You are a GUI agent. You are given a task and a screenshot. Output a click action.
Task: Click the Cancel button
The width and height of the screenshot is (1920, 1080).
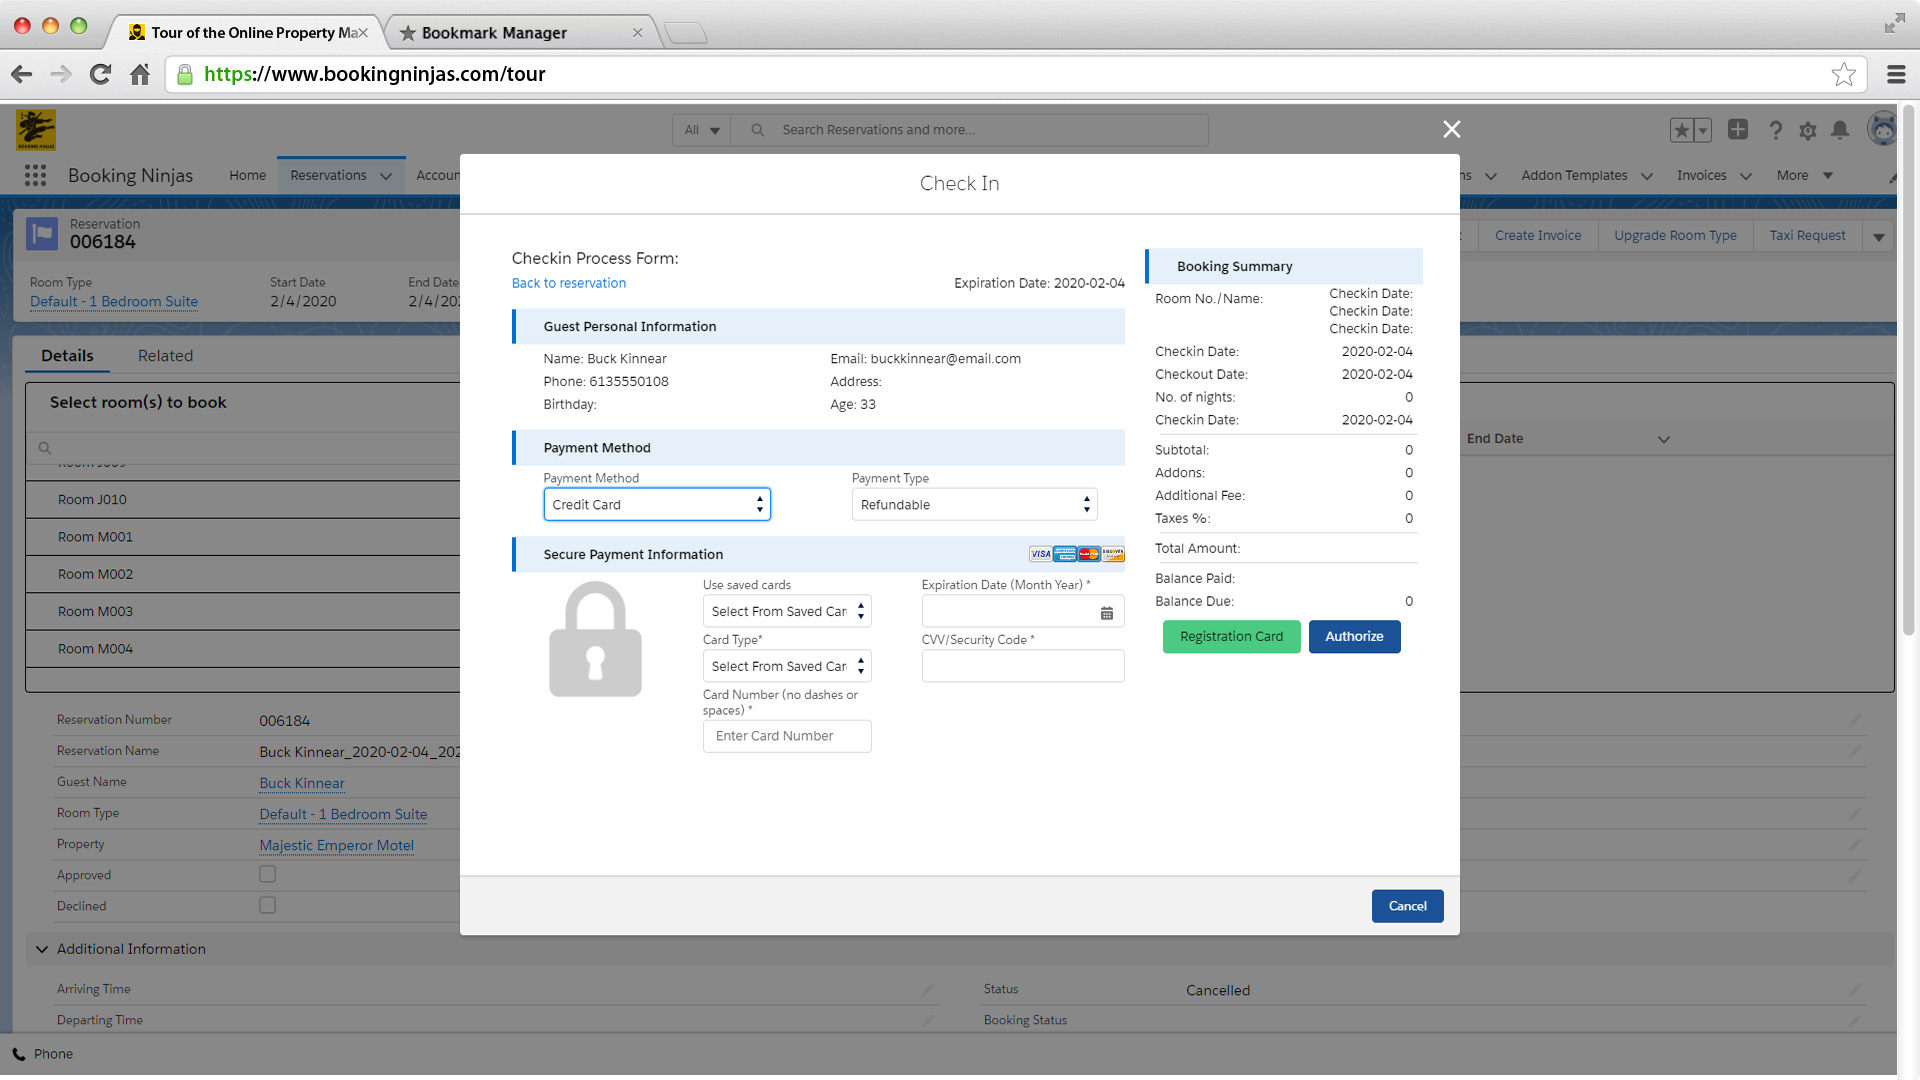(1407, 906)
